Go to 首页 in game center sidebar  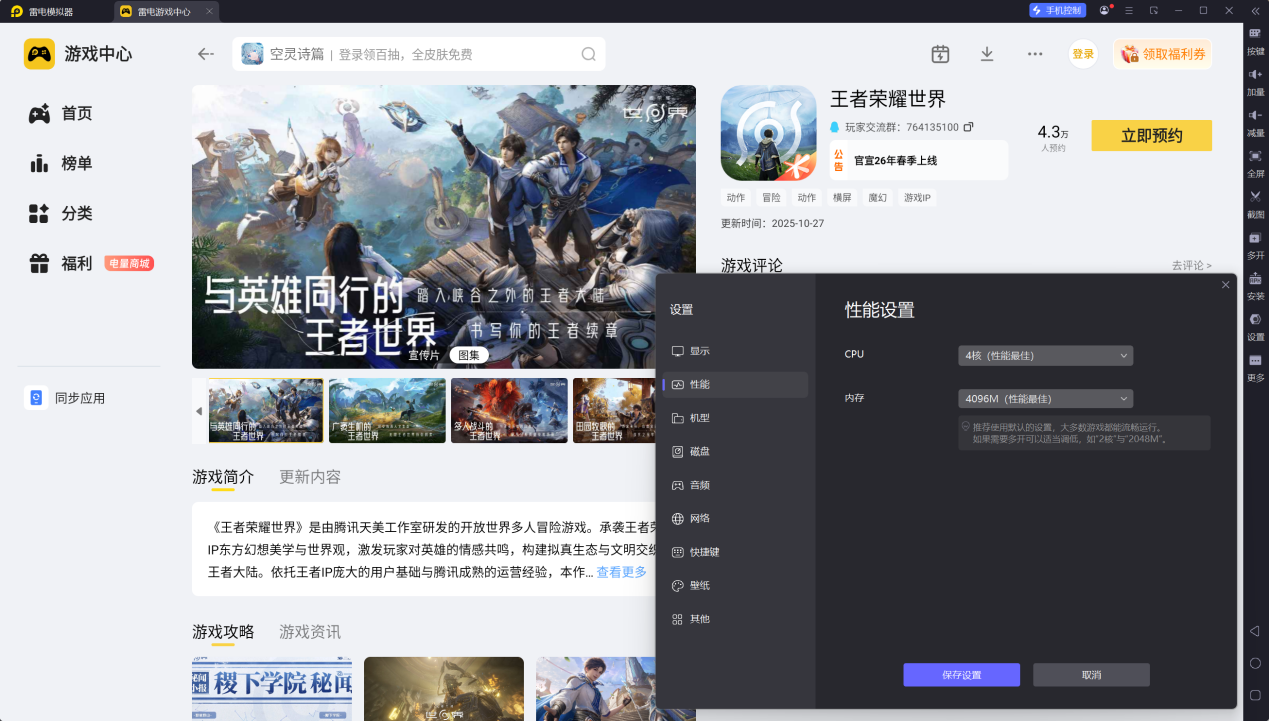(x=61, y=113)
